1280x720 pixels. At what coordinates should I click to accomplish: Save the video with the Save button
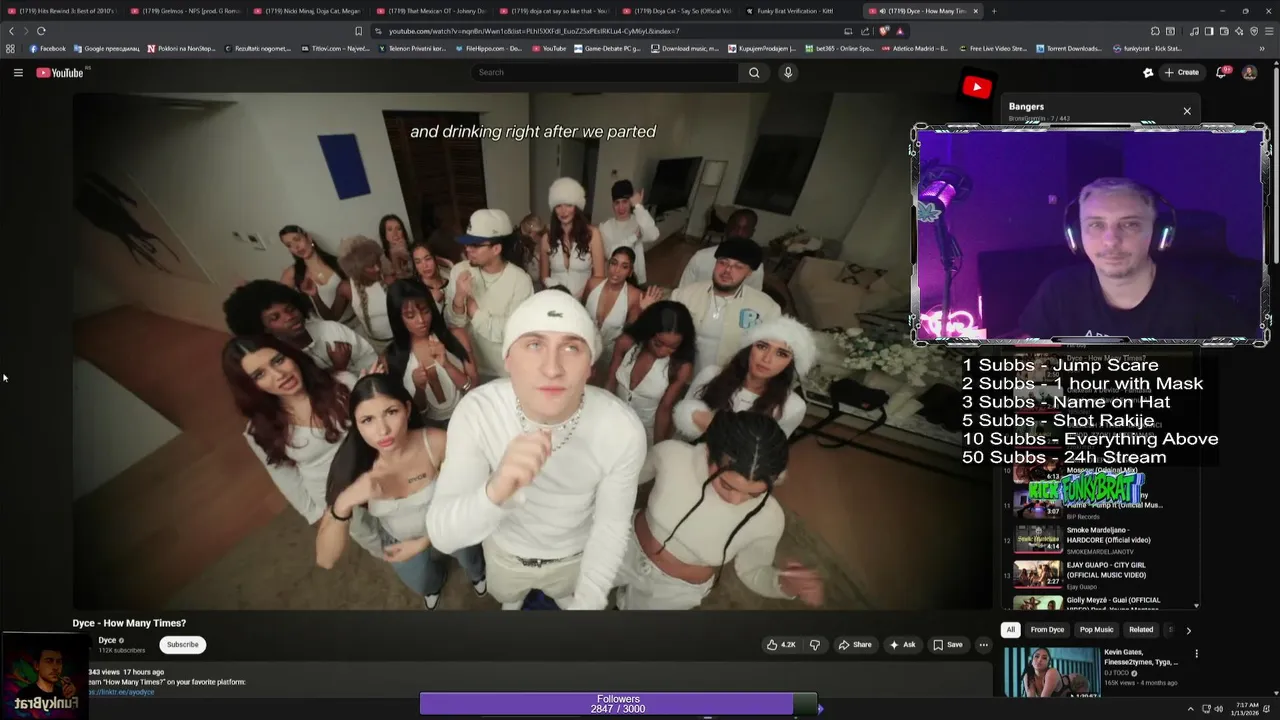[948, 645]
